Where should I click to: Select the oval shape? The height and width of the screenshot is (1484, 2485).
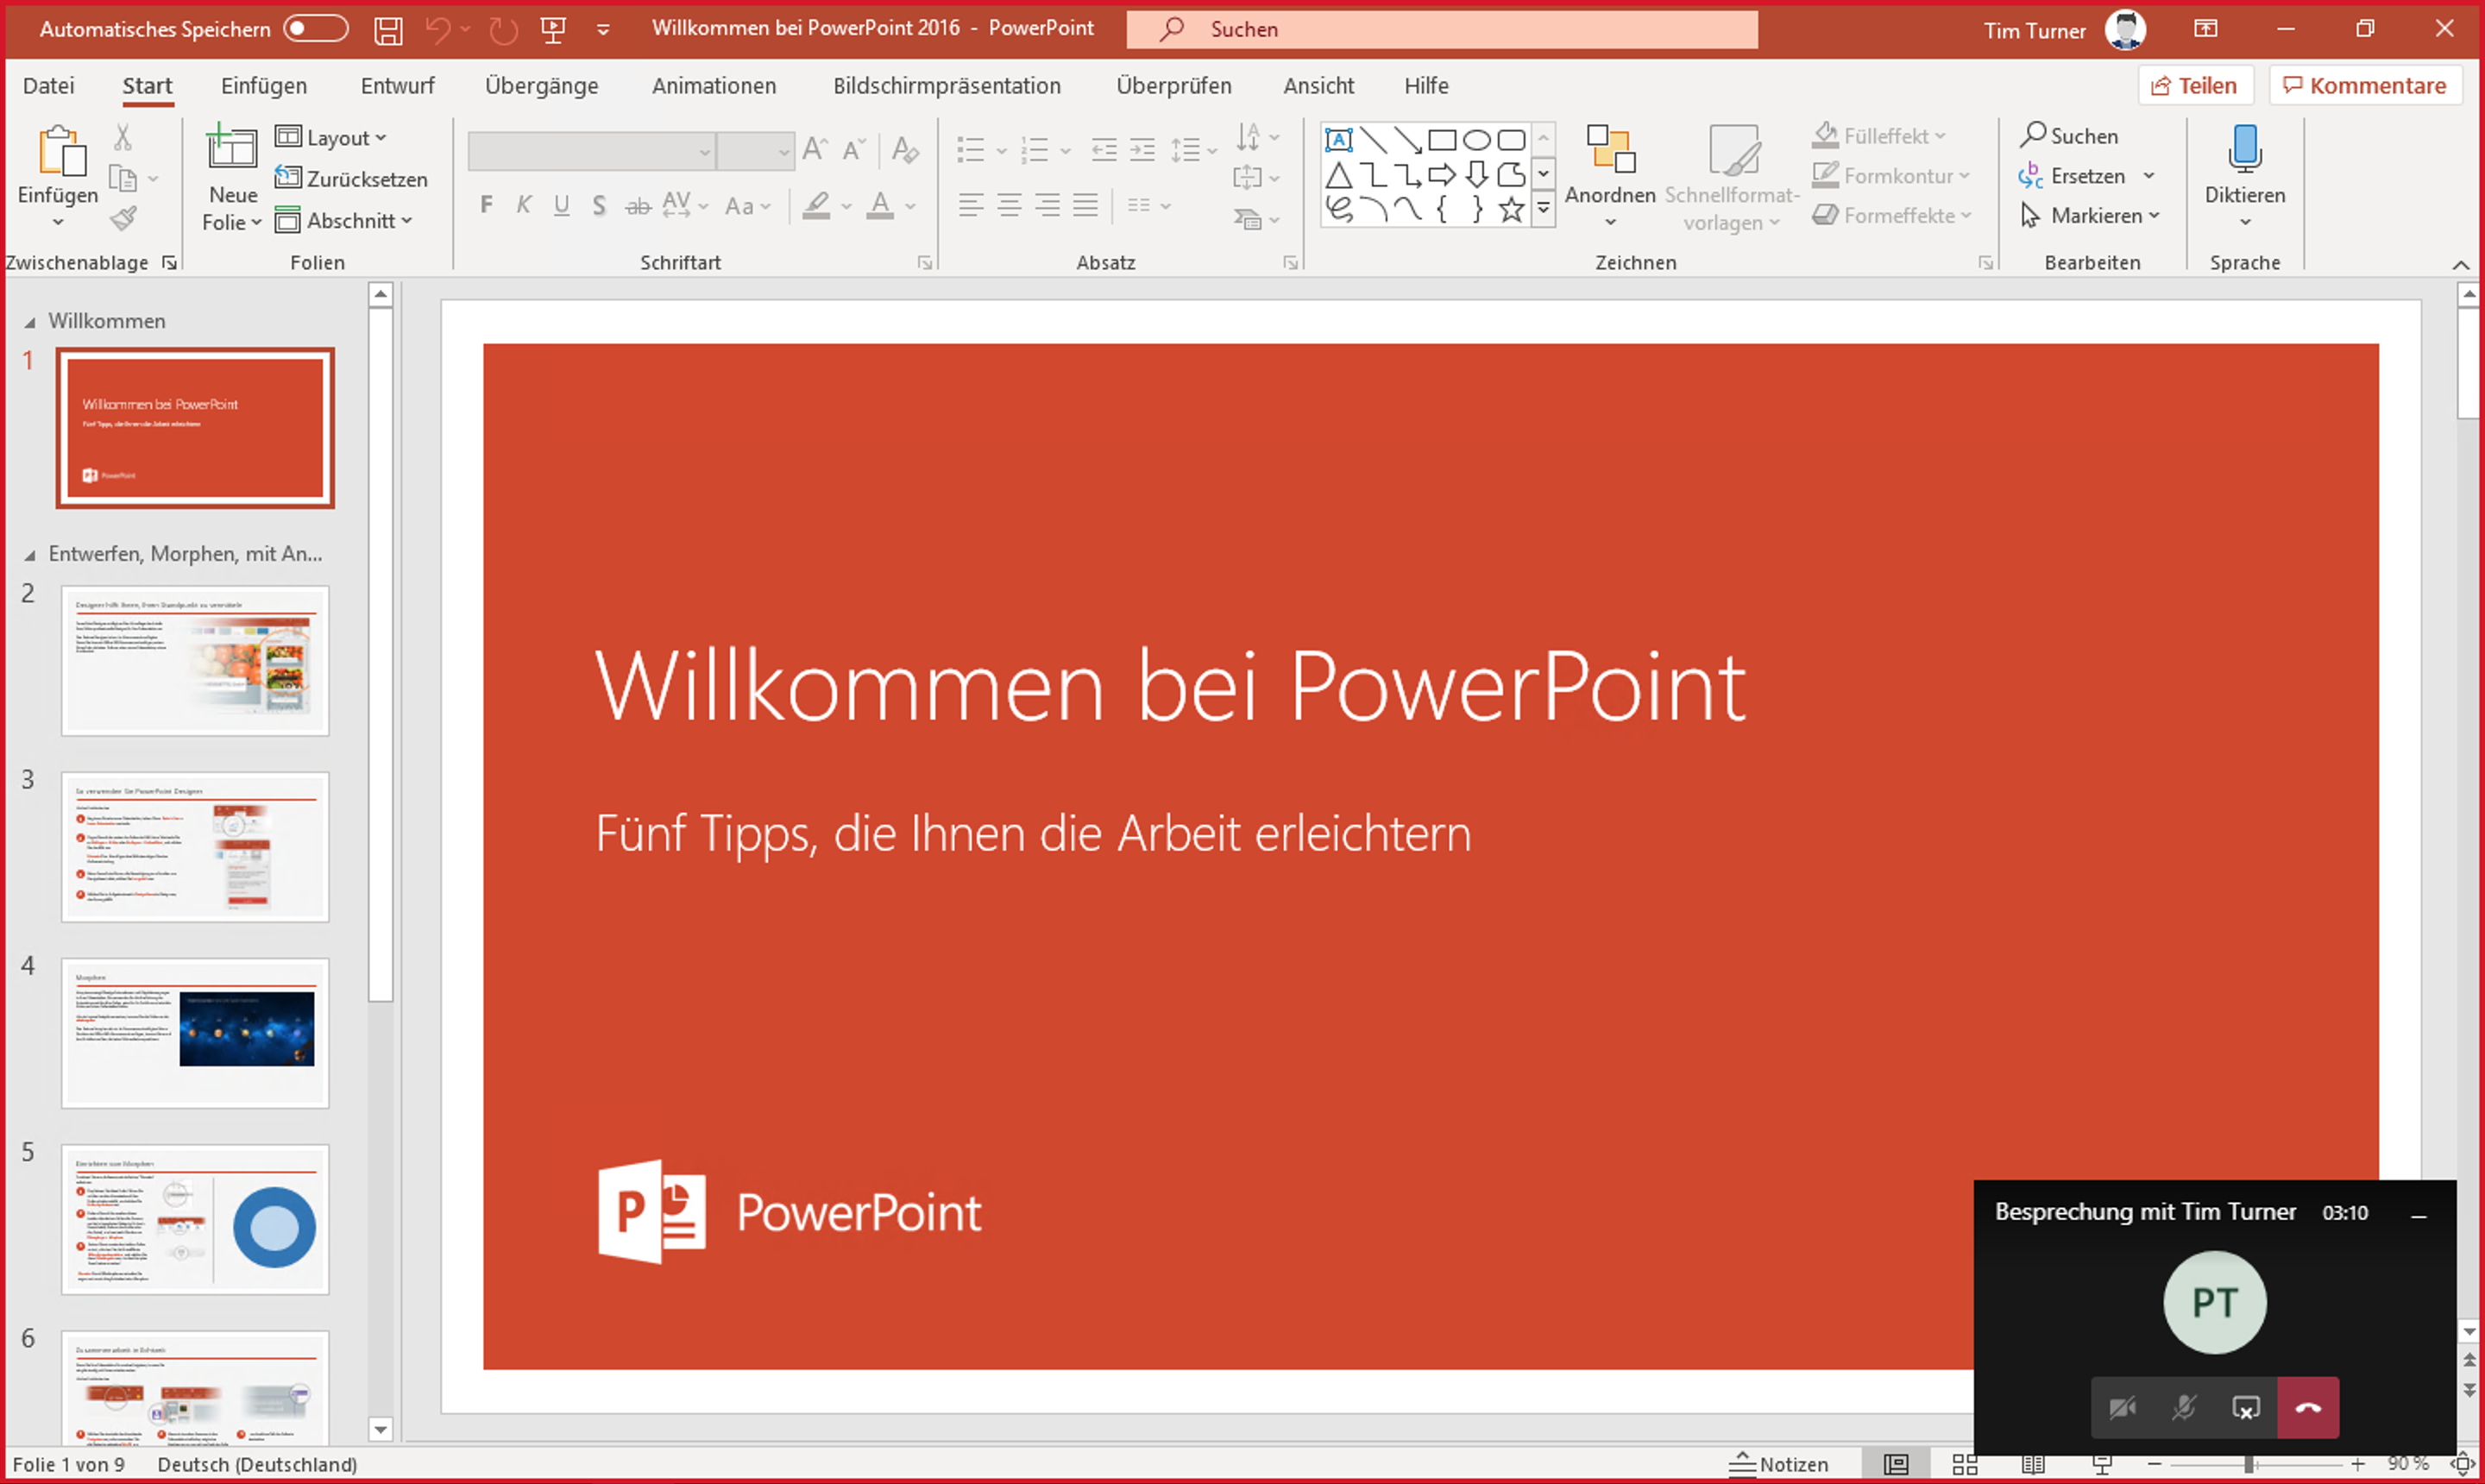coord(1477,140)
